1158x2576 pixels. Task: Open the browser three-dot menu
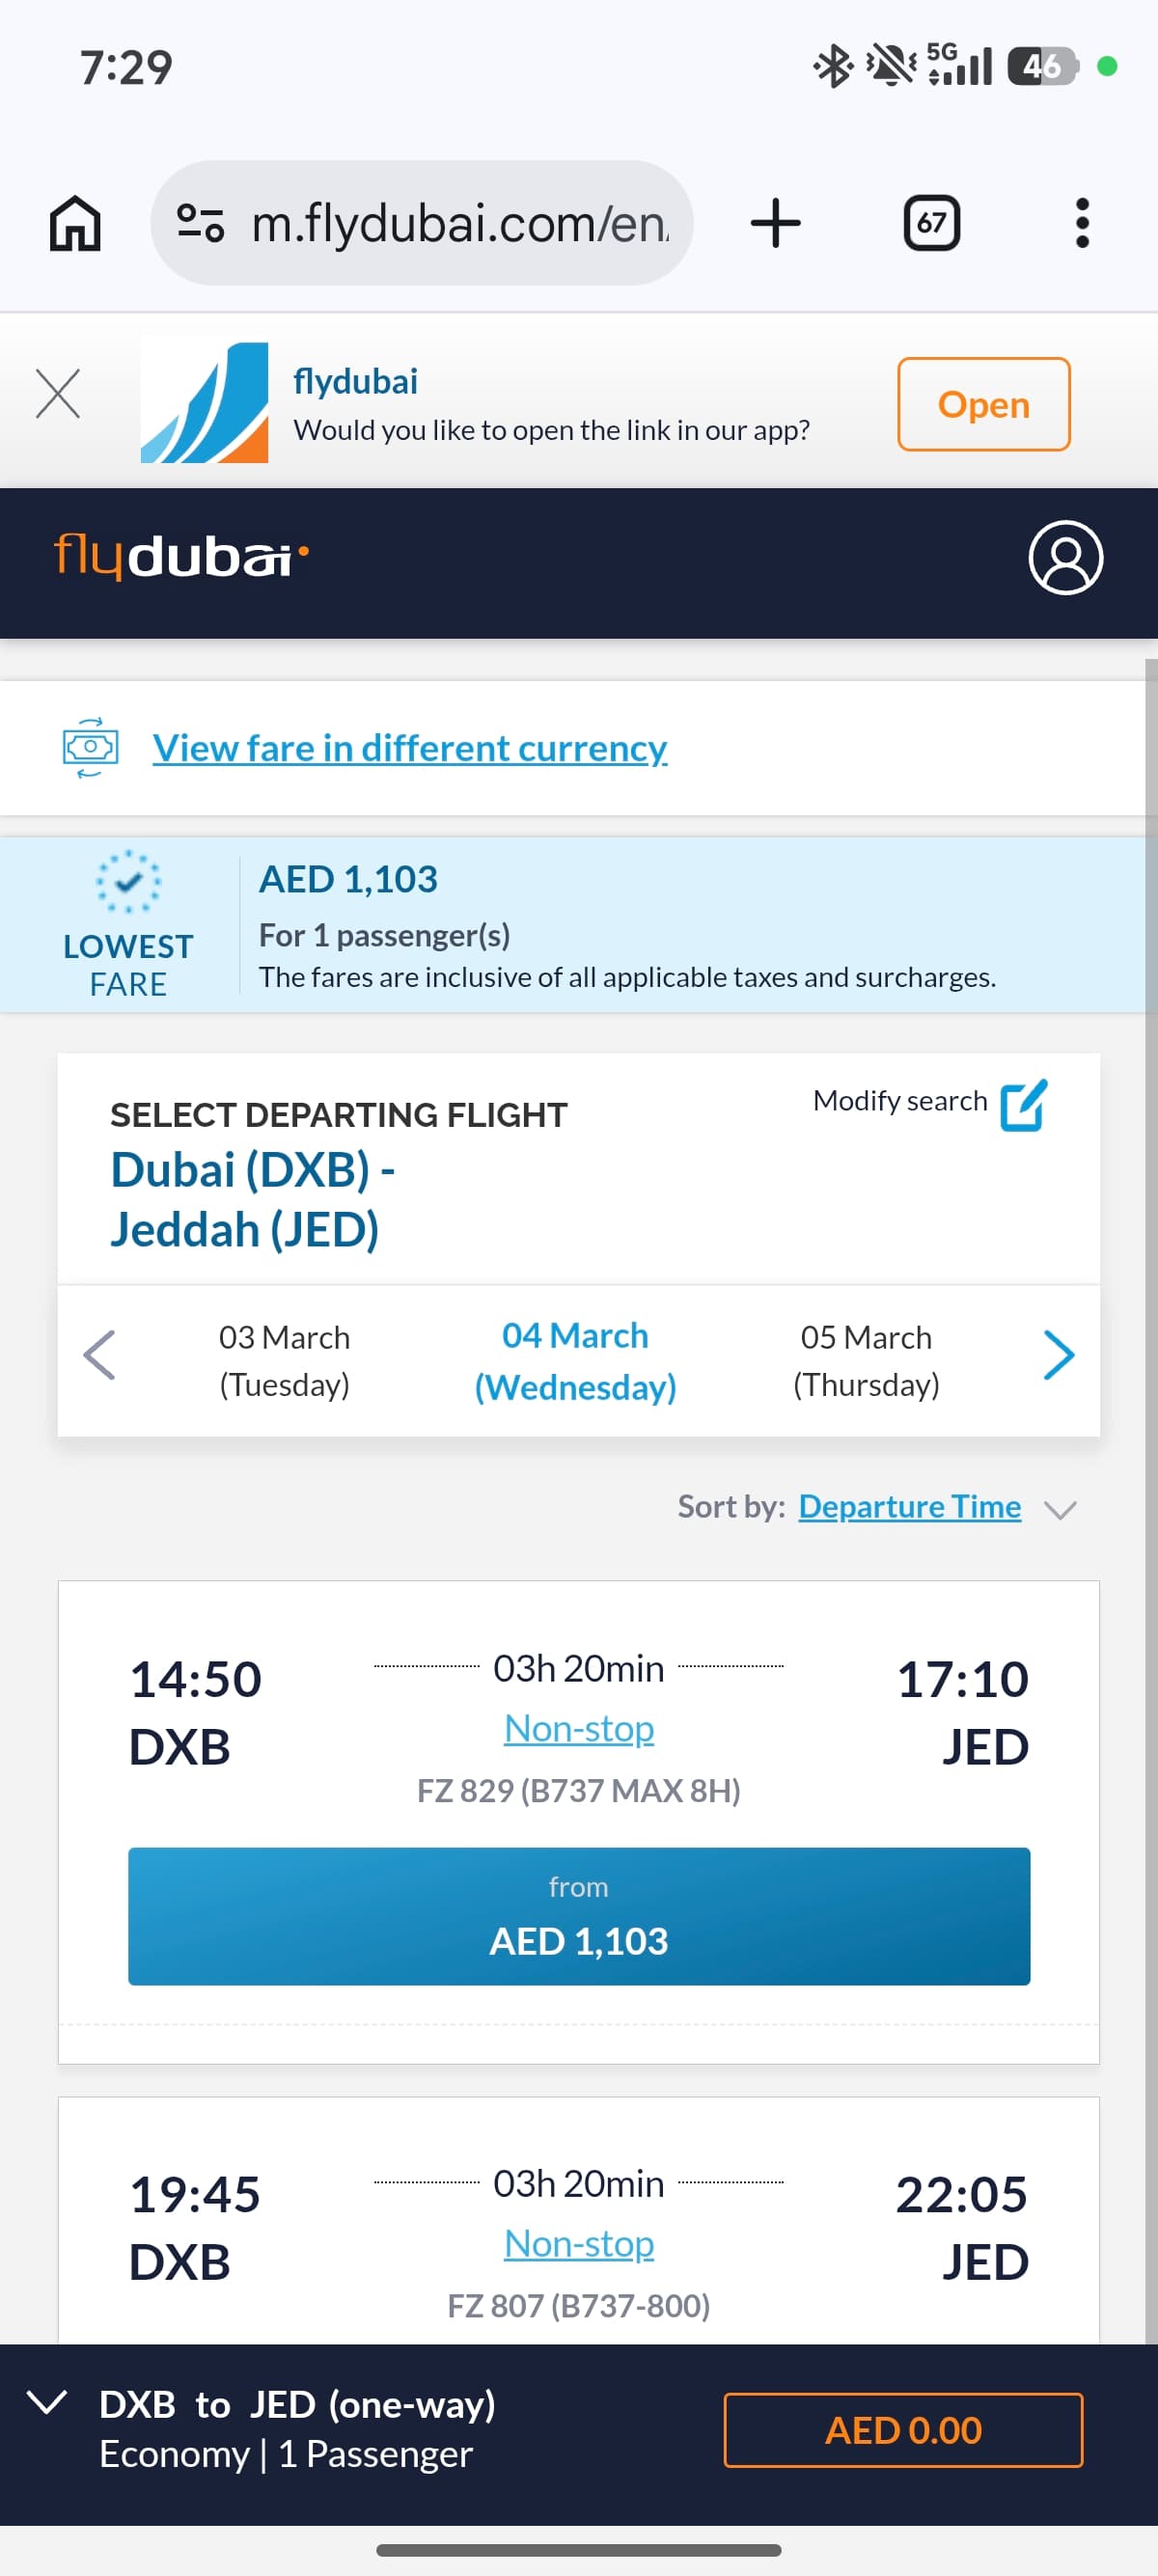click(1081, 223)
